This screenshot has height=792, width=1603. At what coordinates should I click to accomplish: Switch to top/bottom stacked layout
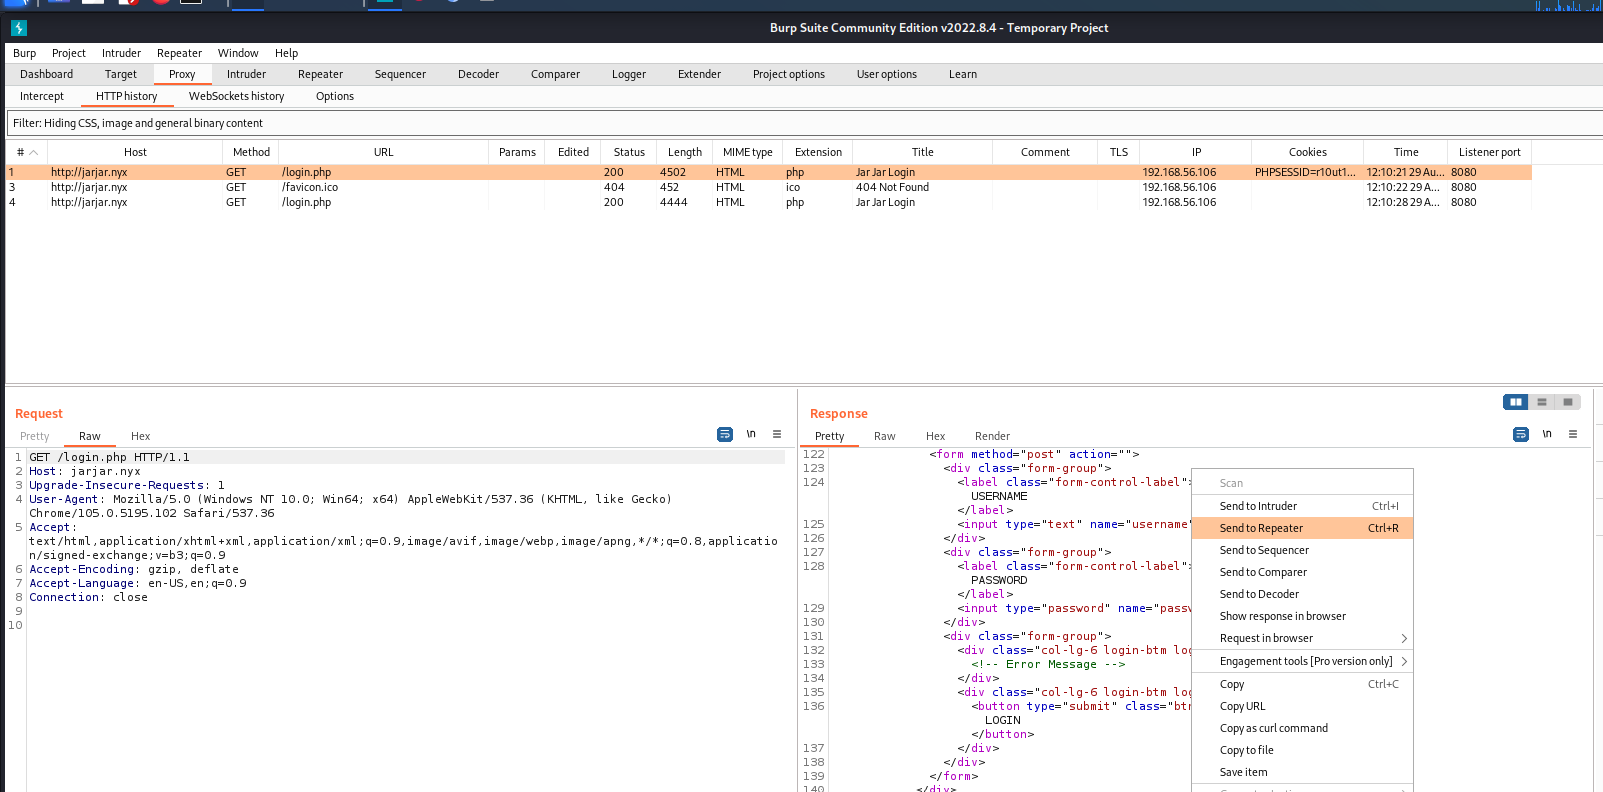[1542, 402]
